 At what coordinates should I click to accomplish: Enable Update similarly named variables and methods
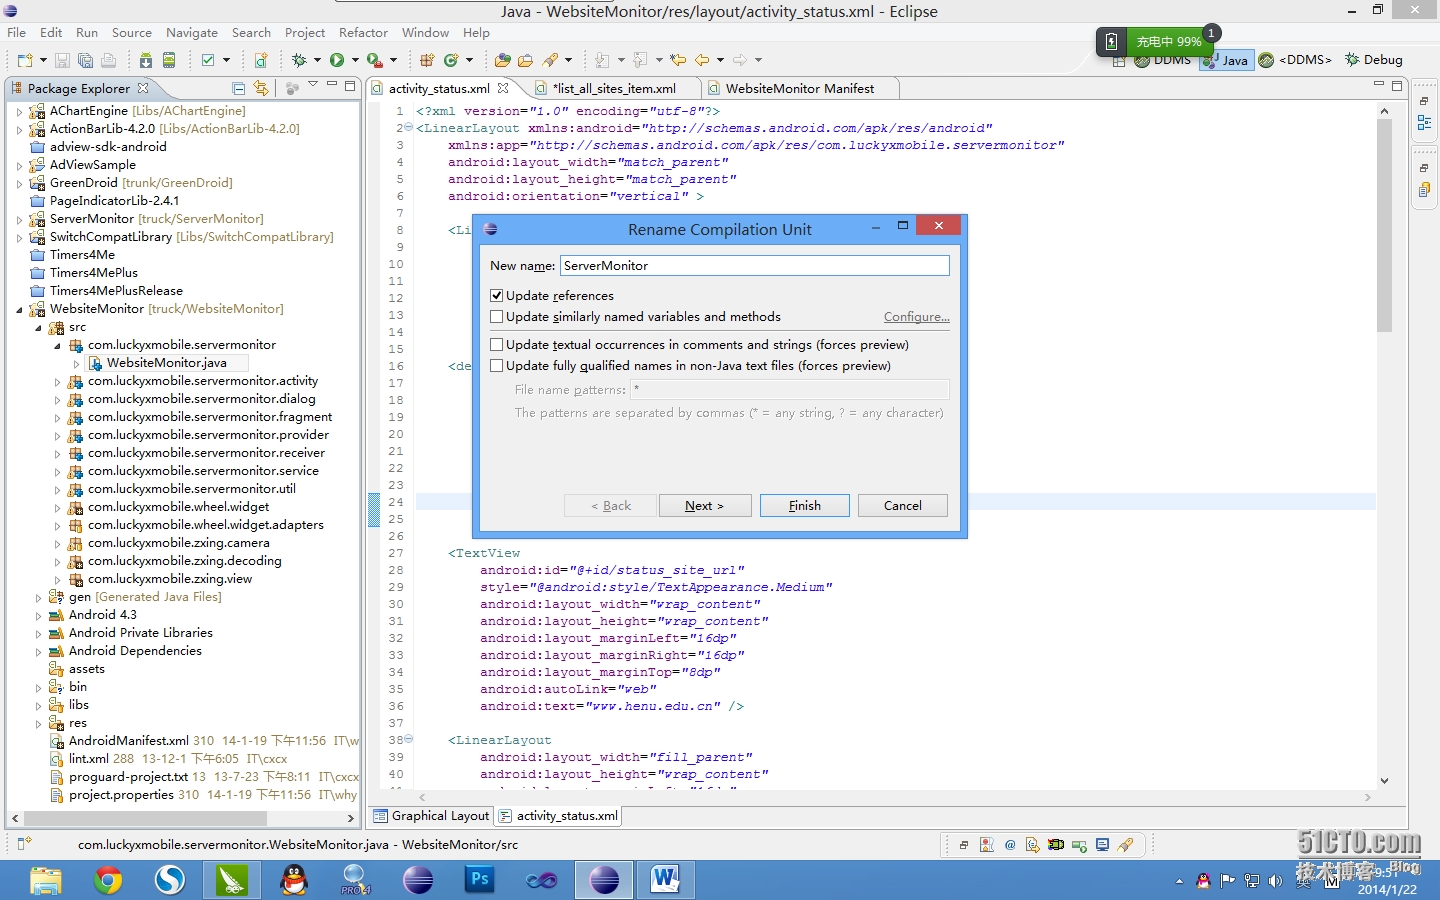pos(497,317)
